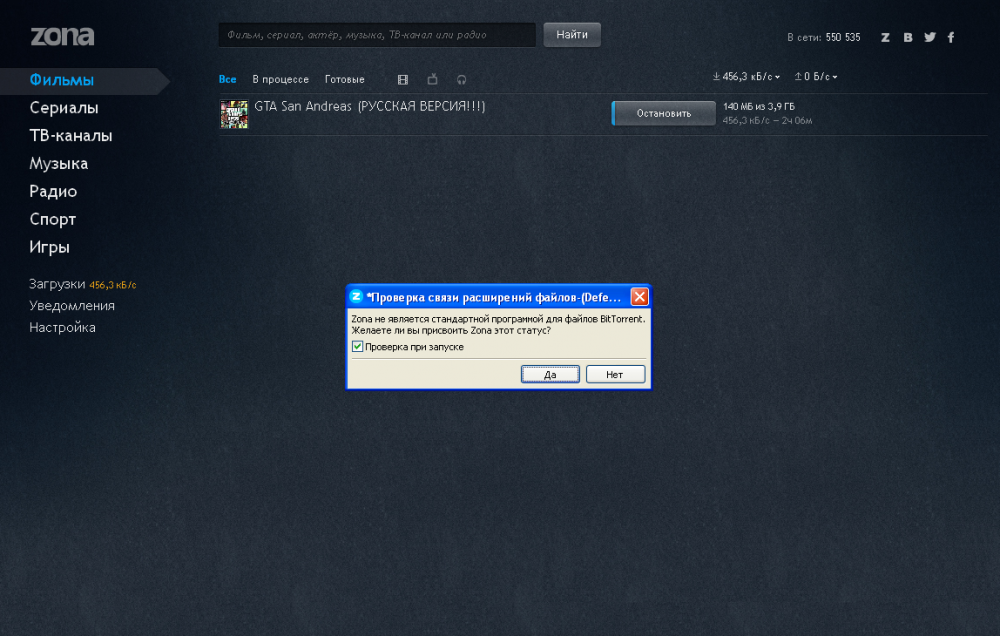
Task: Filter downloads by film icon
Action: pos(402,80)
